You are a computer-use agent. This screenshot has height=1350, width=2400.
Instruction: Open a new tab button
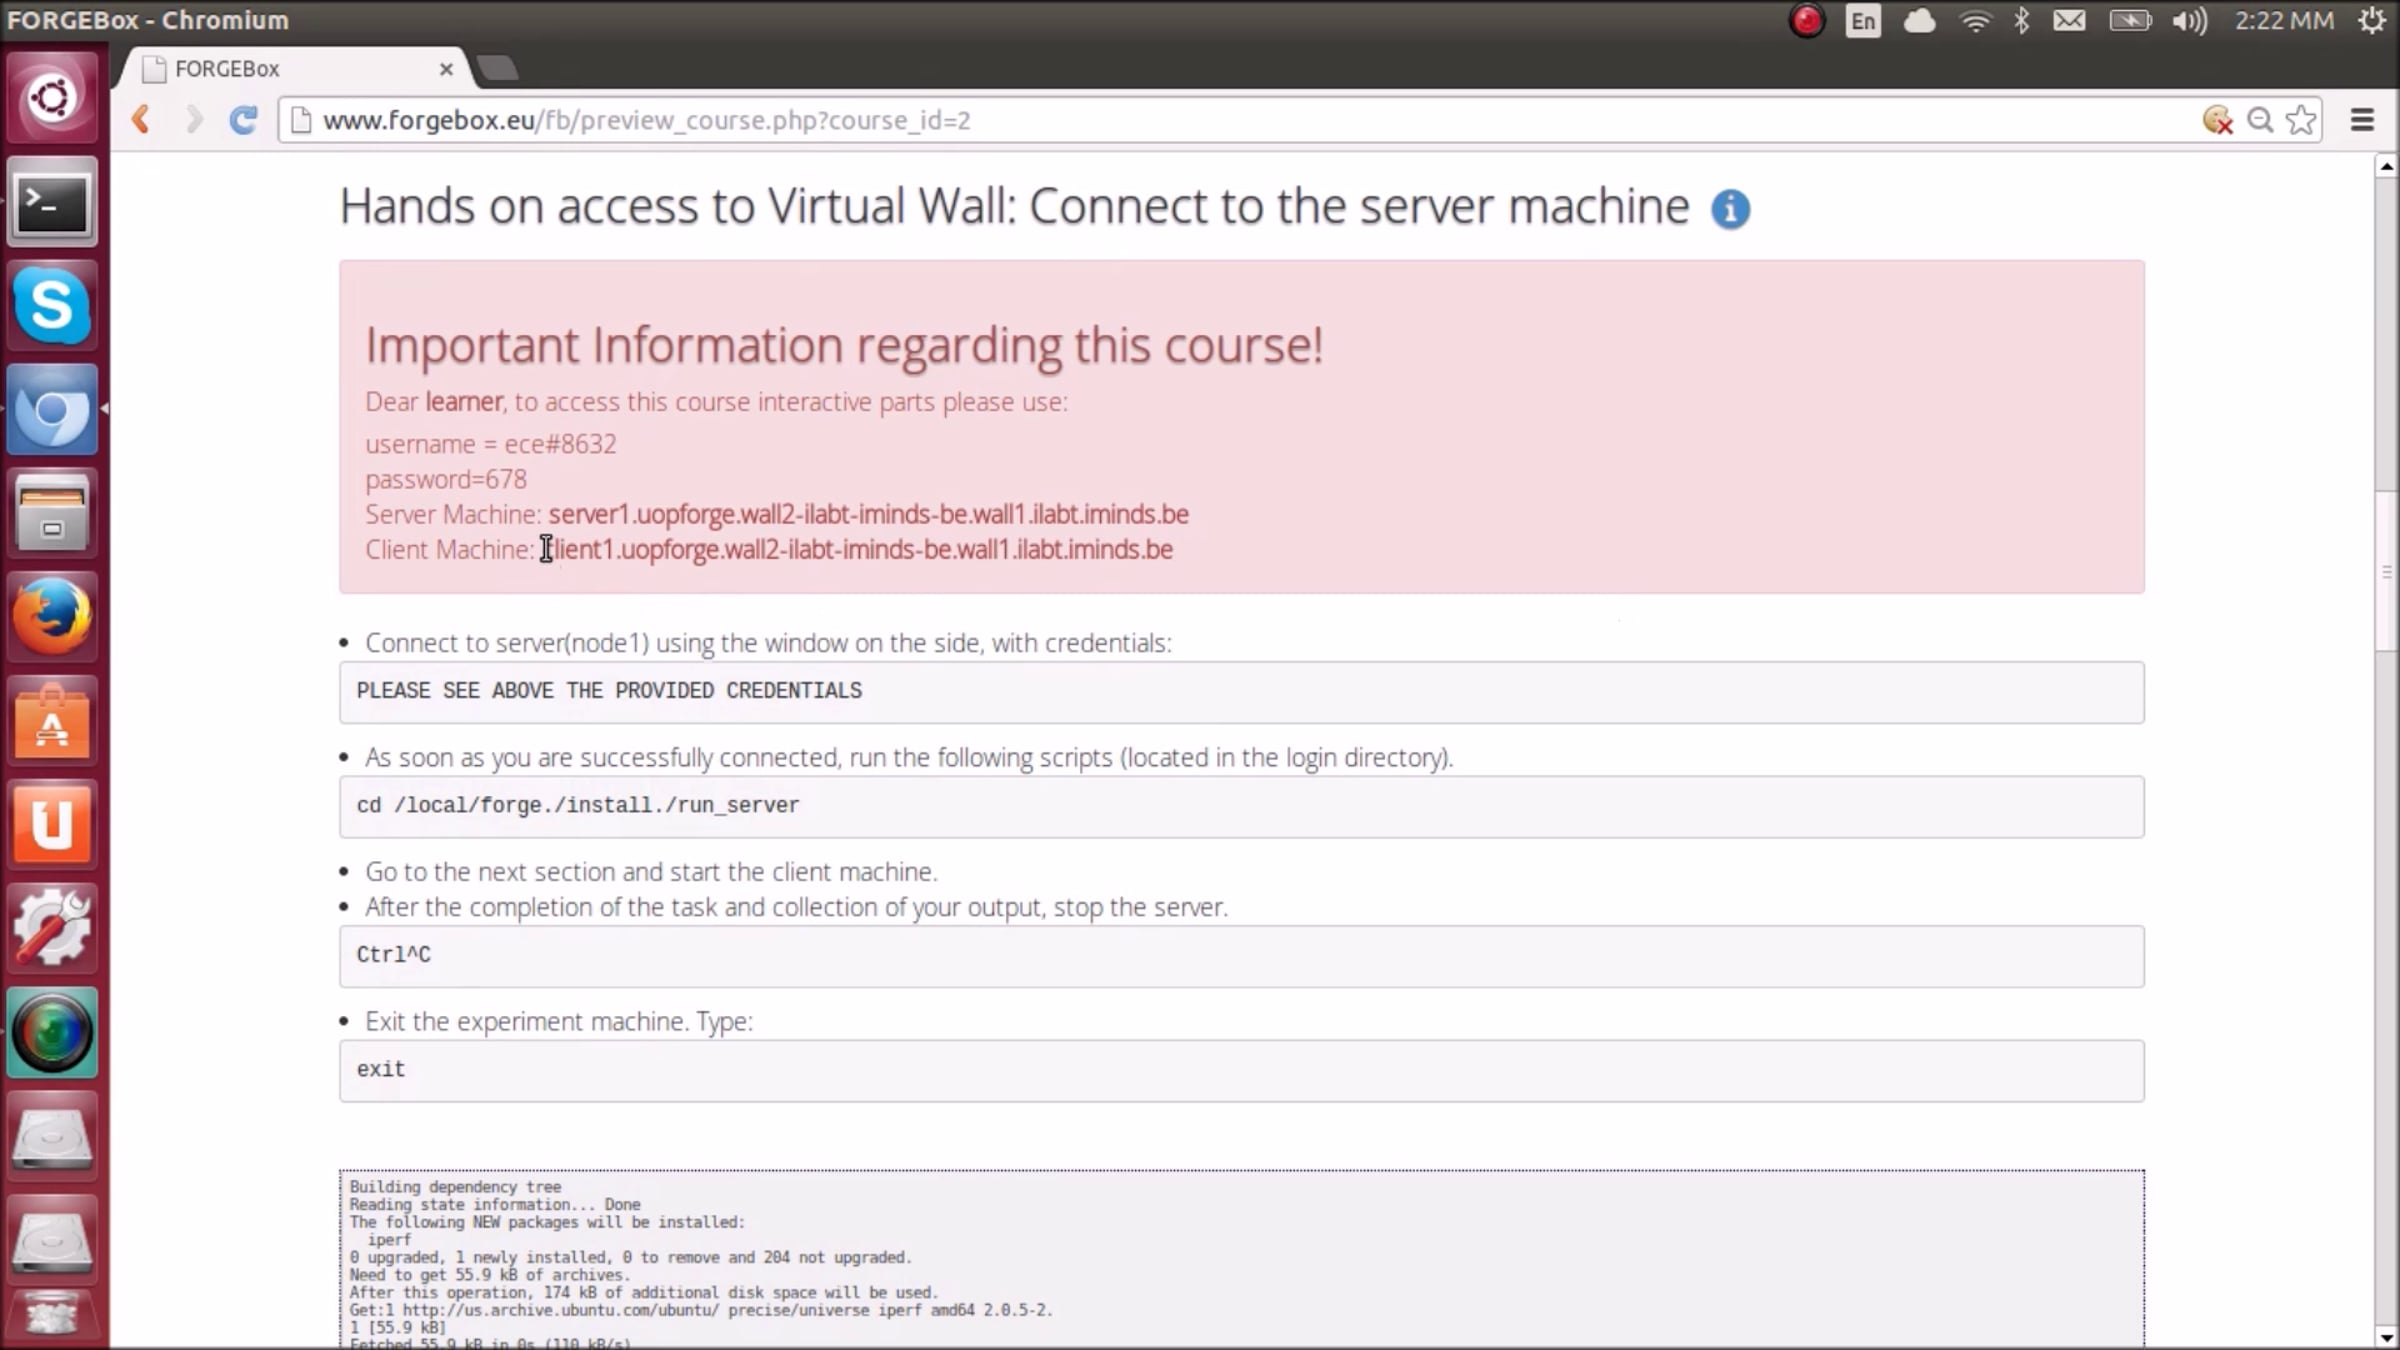[x=497, y=68]
